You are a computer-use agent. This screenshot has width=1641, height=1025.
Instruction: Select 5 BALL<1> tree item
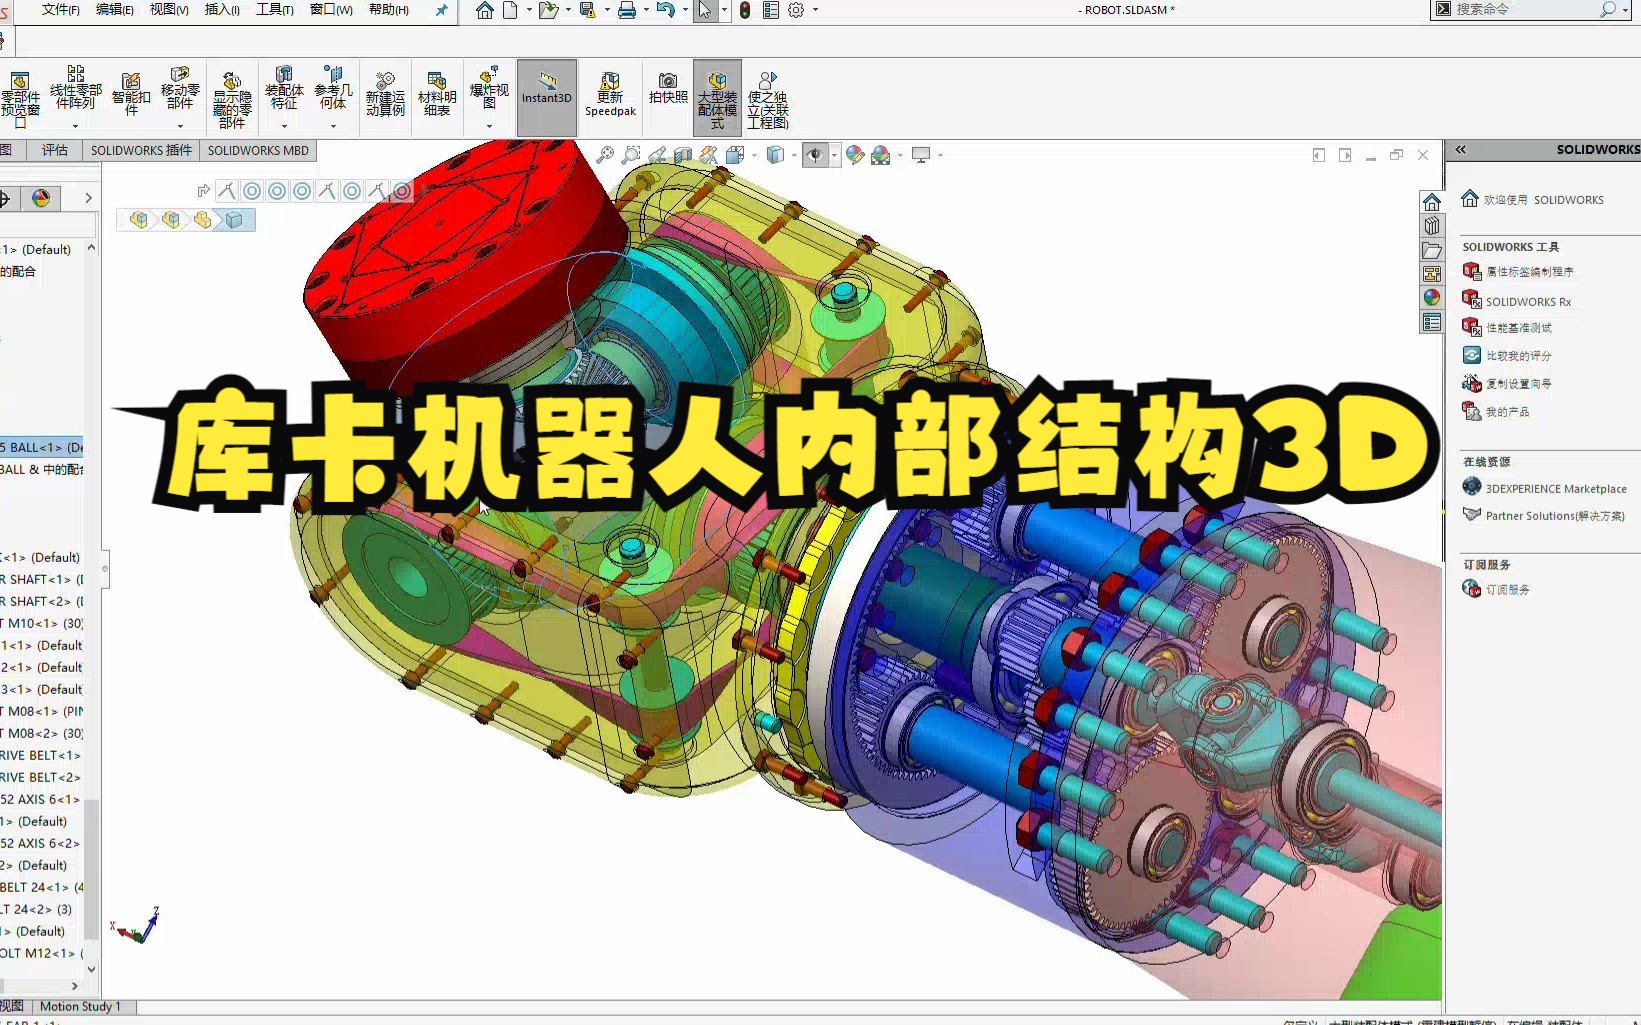[x=42, y=447]
